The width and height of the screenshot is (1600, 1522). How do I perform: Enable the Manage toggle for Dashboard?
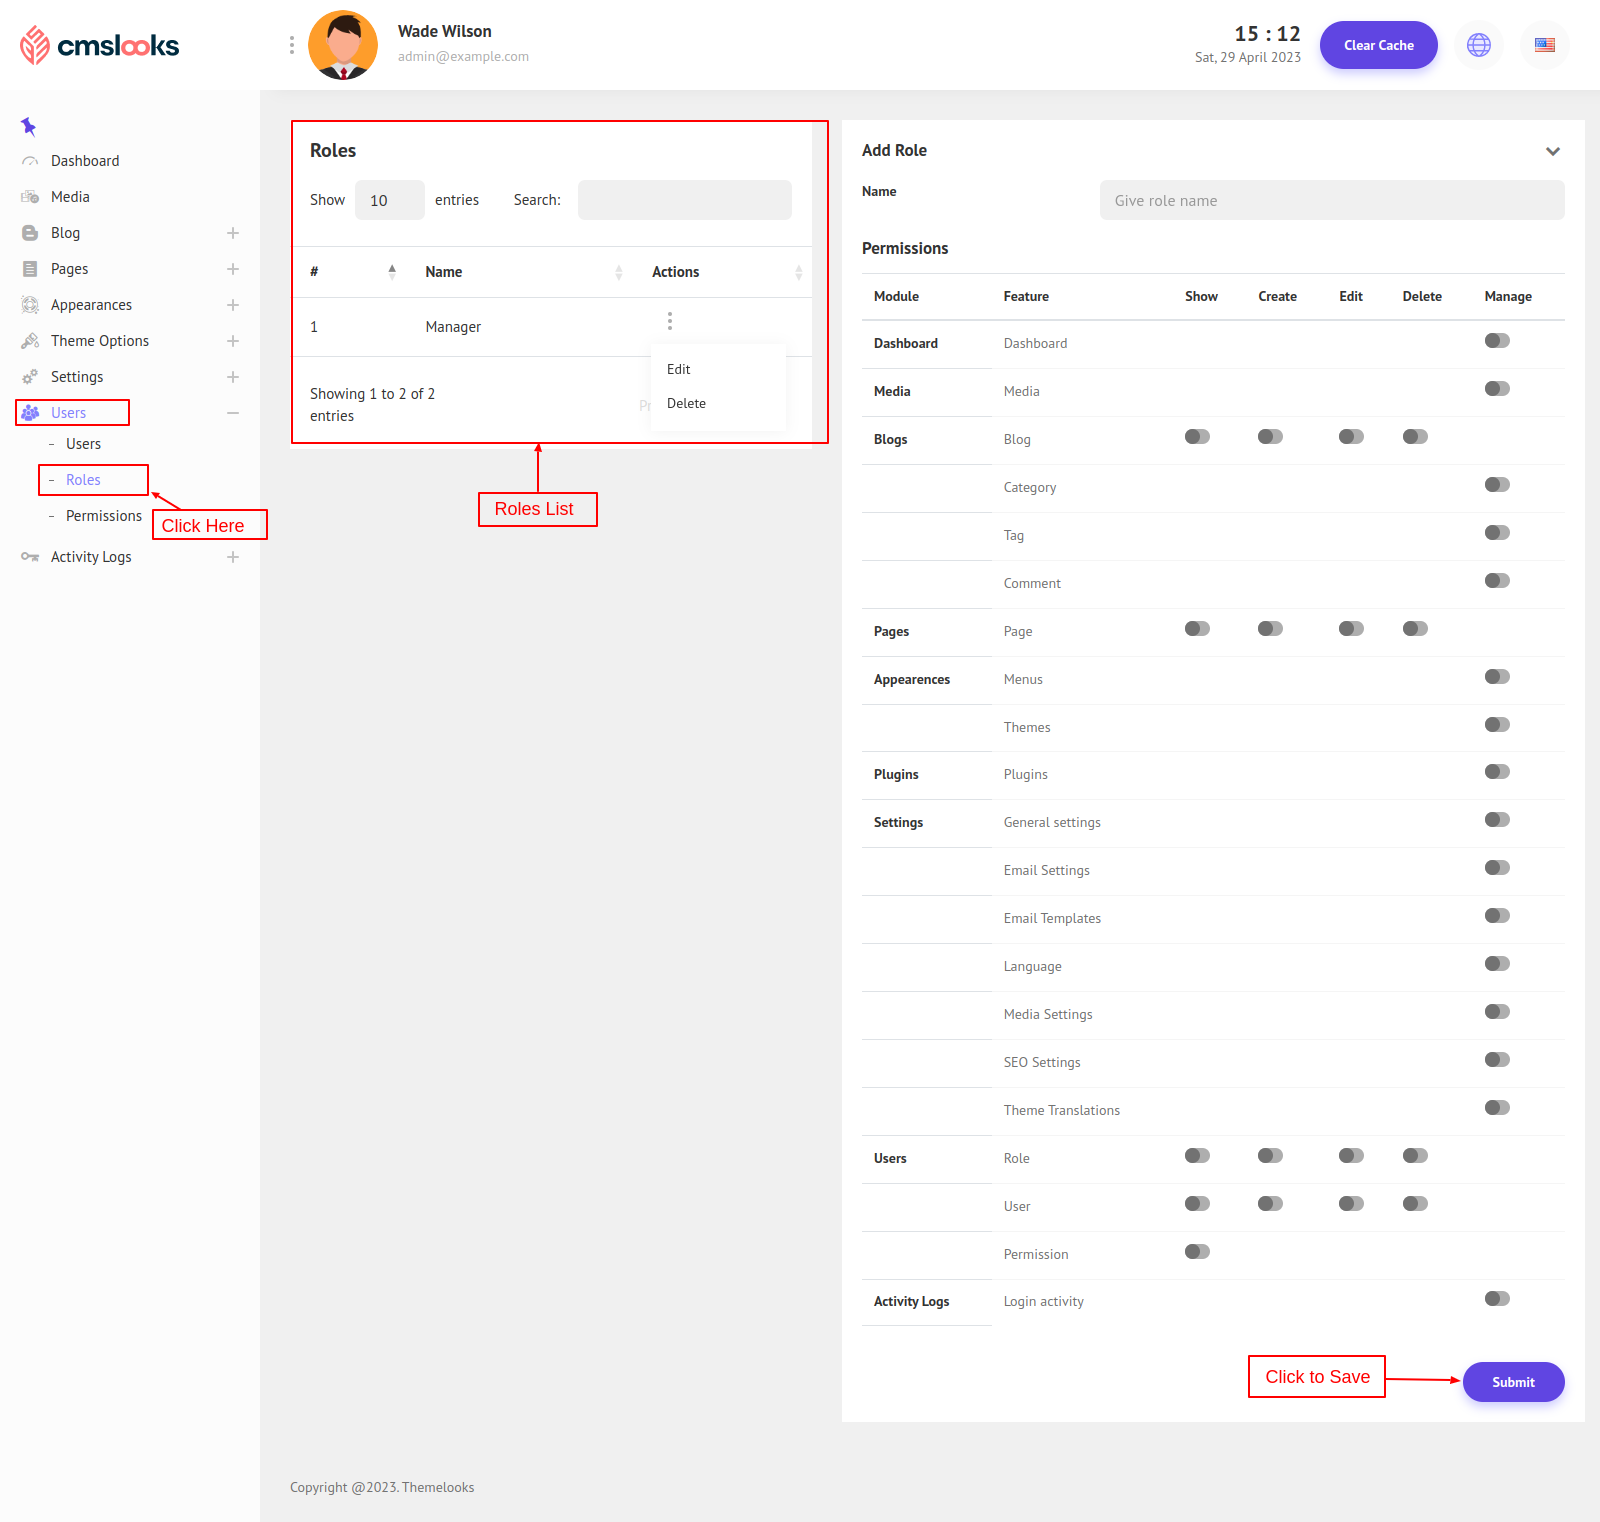tap(1496, 341)
